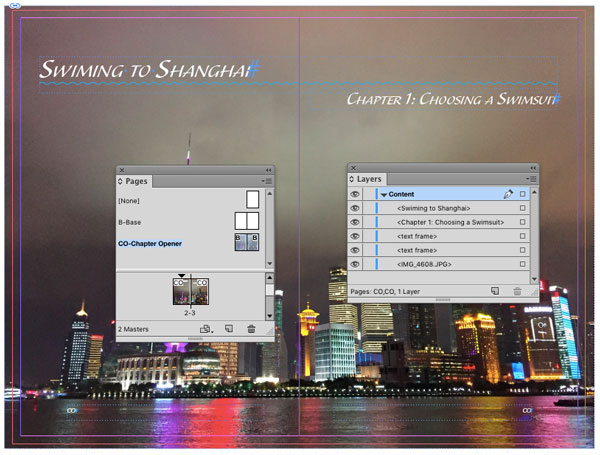Select the Layers panel tab

pyautogui.click(x=368, y=179)
